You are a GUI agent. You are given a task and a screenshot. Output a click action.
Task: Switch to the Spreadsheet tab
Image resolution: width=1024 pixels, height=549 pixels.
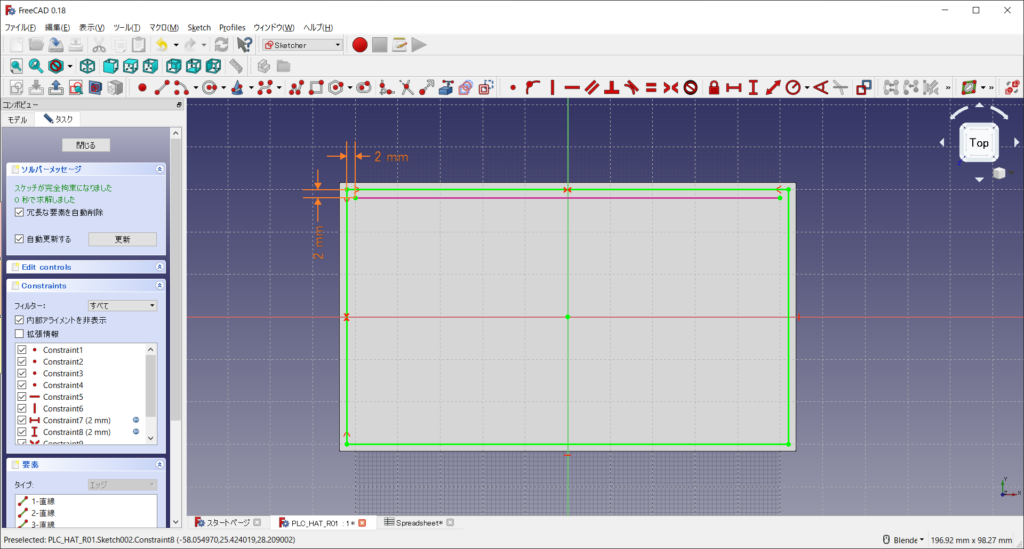pos(419,523)
